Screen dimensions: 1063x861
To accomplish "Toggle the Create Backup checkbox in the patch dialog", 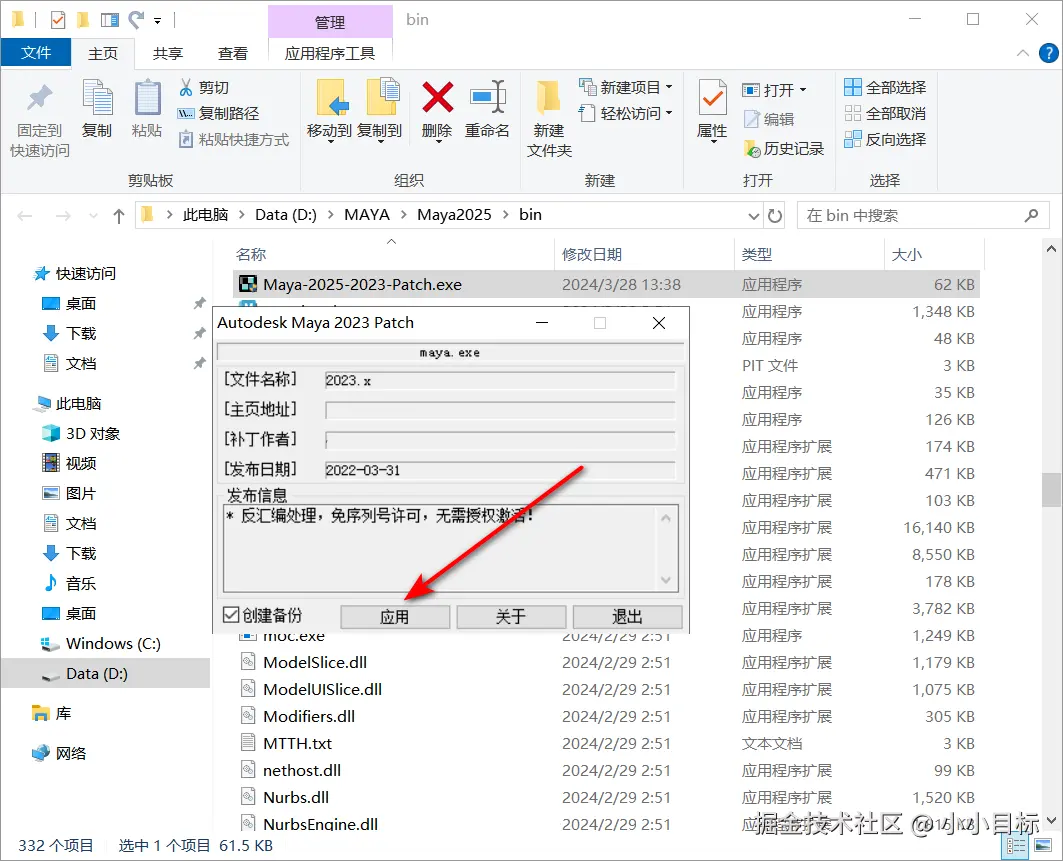I will point(231,615).
